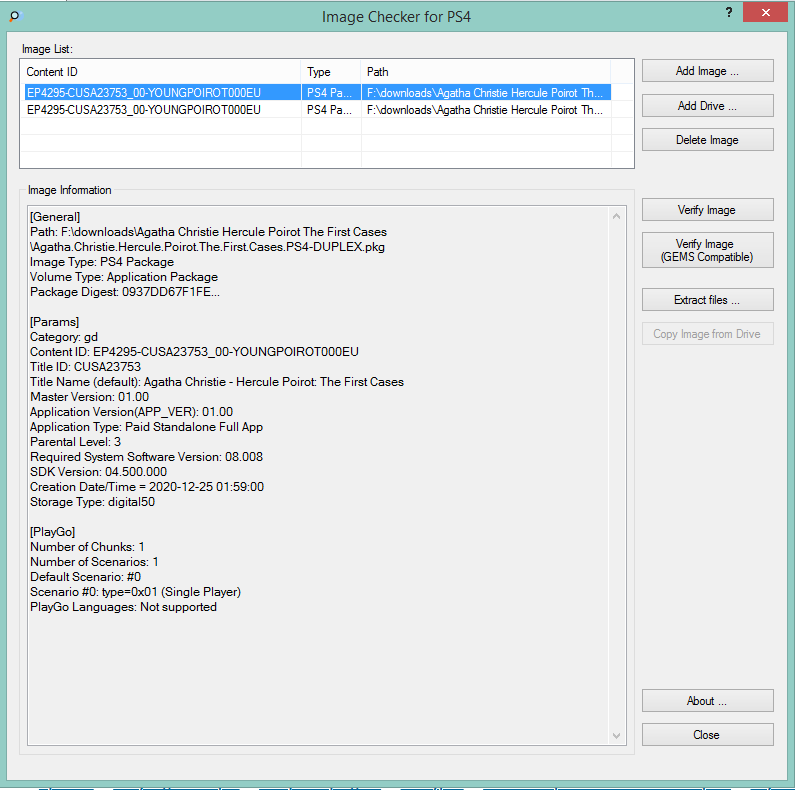Click the Master Version: 01.00 line

89,397
